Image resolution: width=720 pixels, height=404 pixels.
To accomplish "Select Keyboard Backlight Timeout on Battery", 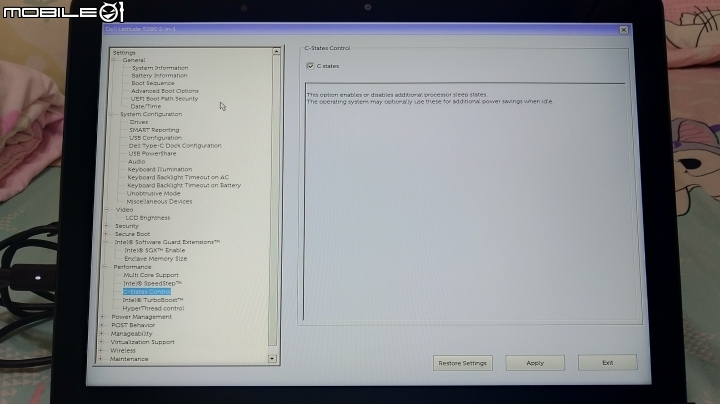I will 184,185.
